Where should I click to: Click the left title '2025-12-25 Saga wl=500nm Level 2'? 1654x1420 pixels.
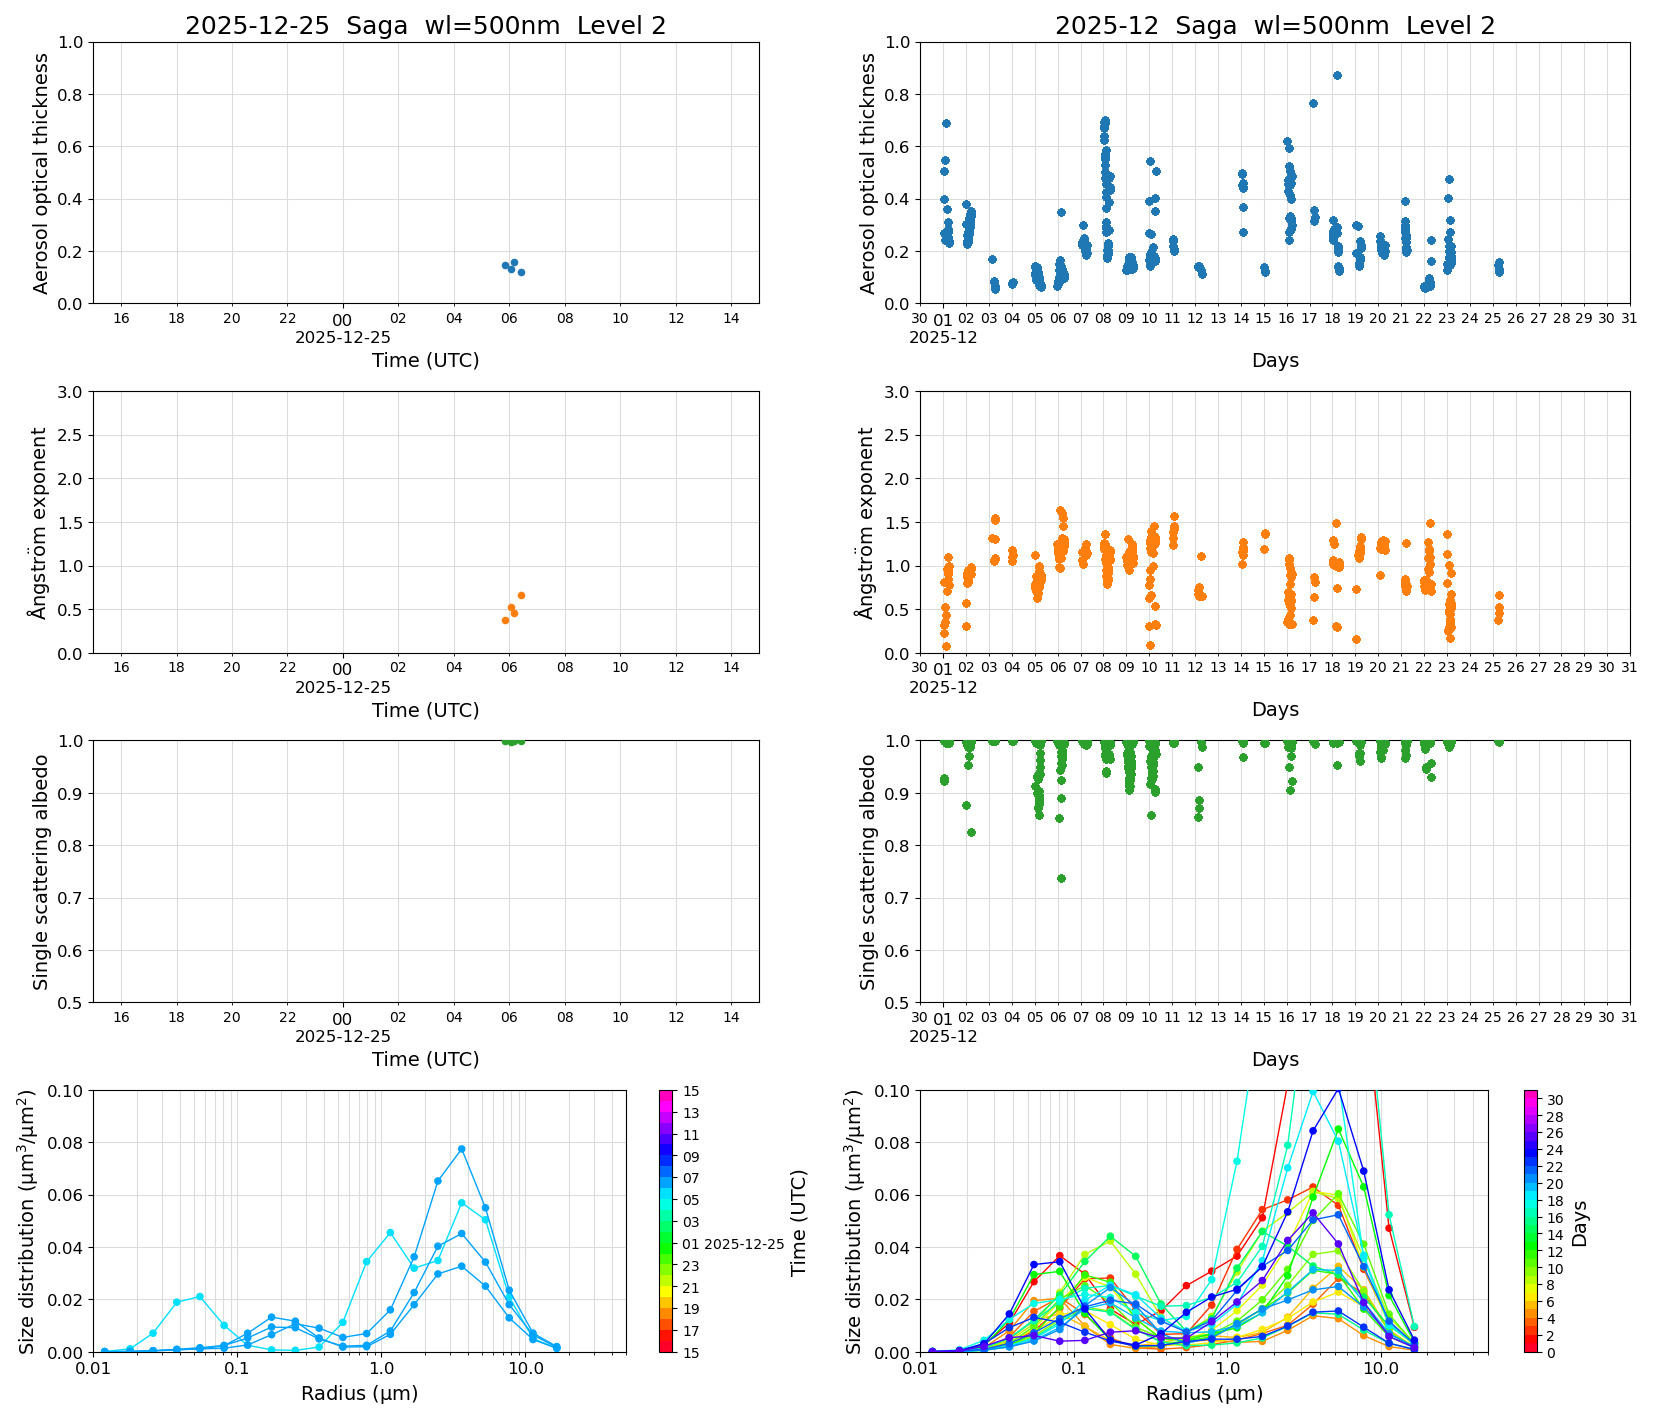(x=425, y=26)
